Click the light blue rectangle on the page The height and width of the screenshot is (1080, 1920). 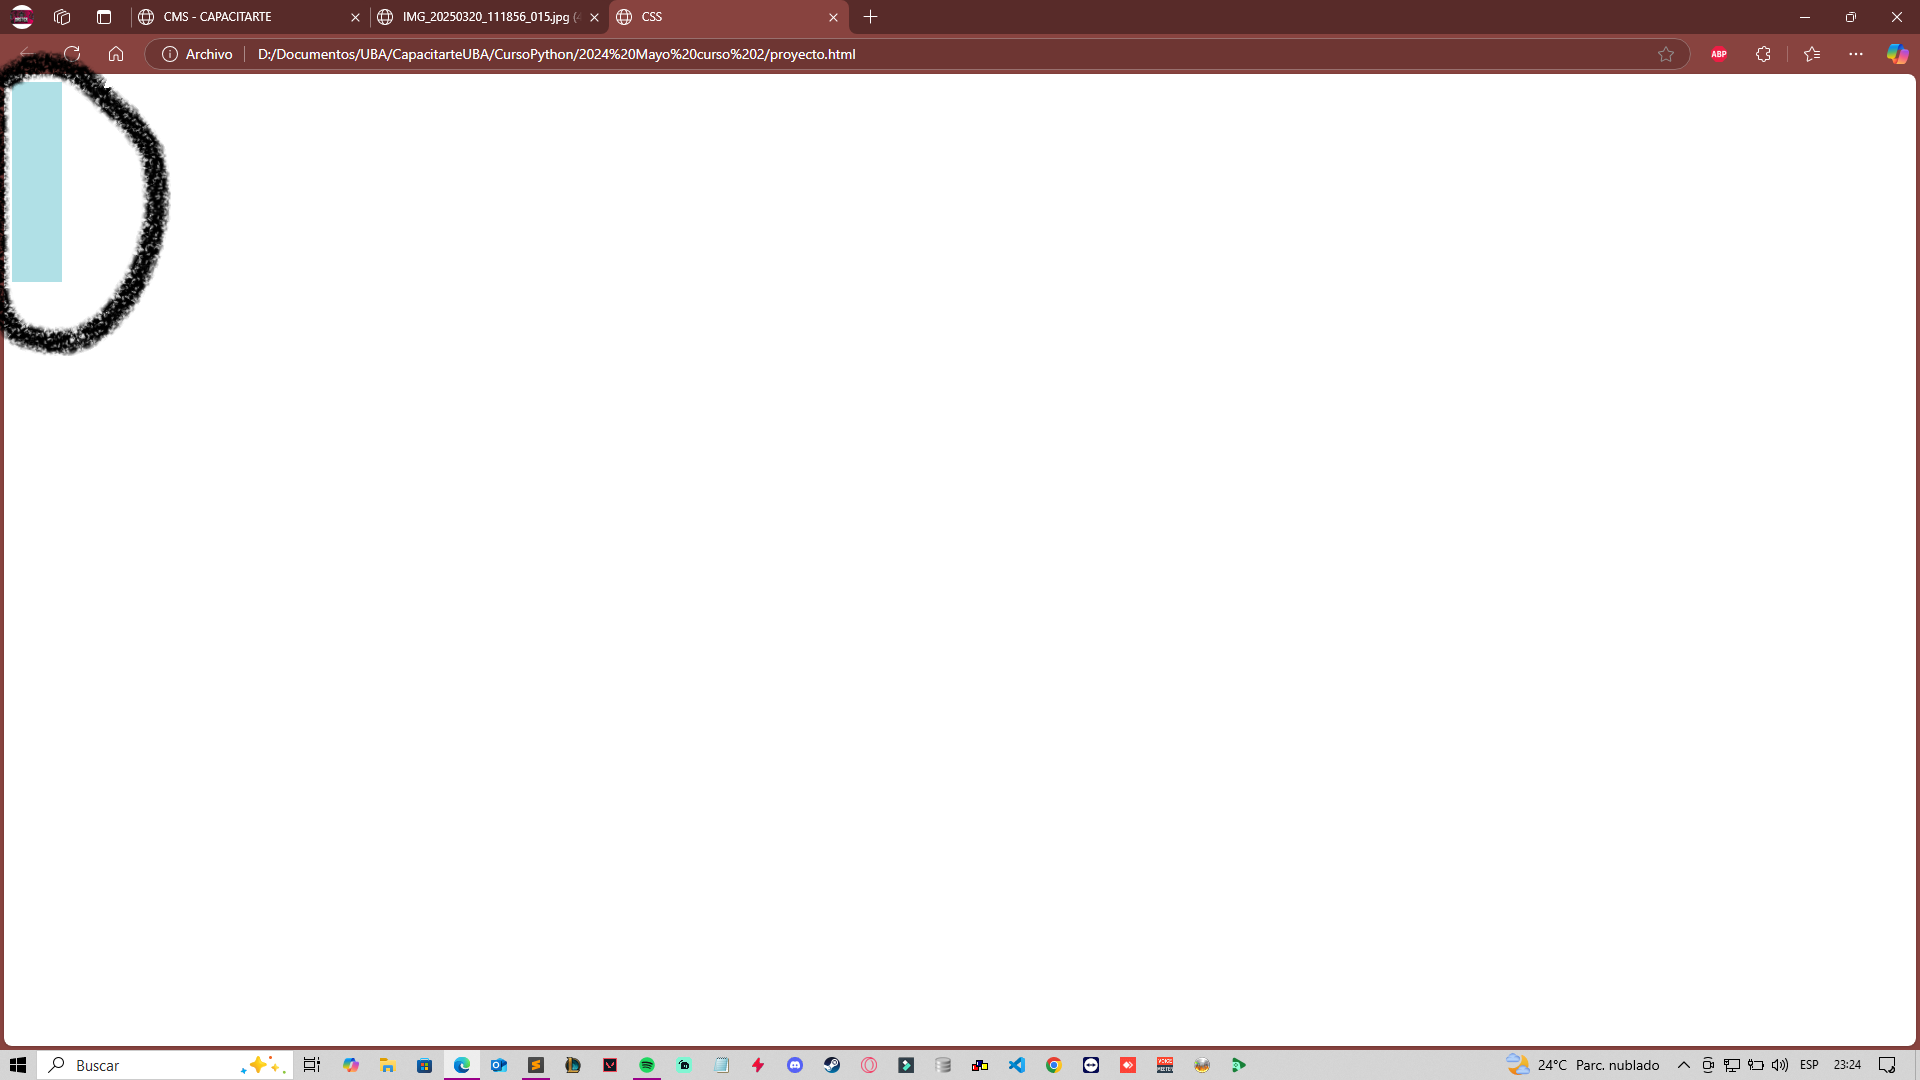[x=37, y=181]
